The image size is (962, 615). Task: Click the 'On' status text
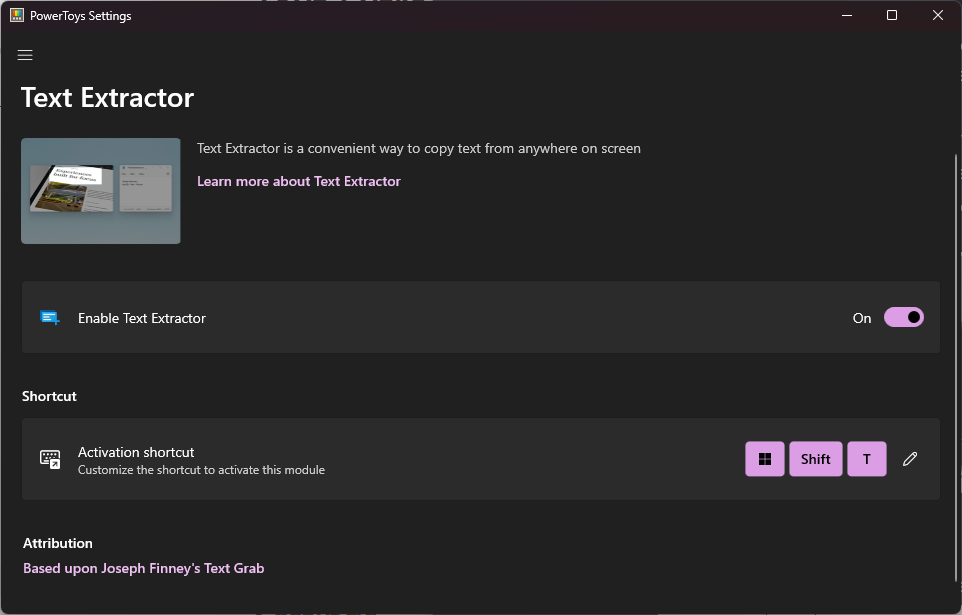862,318
